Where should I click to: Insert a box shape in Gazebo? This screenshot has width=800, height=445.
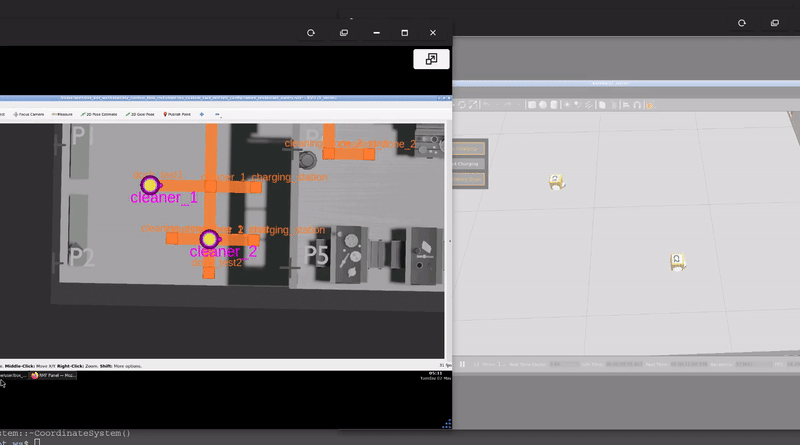[x=532, y=105]
